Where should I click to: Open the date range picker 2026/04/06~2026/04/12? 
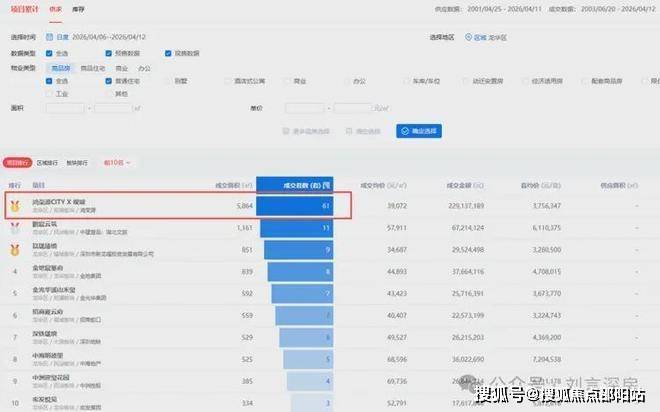(x=112, y=37)
